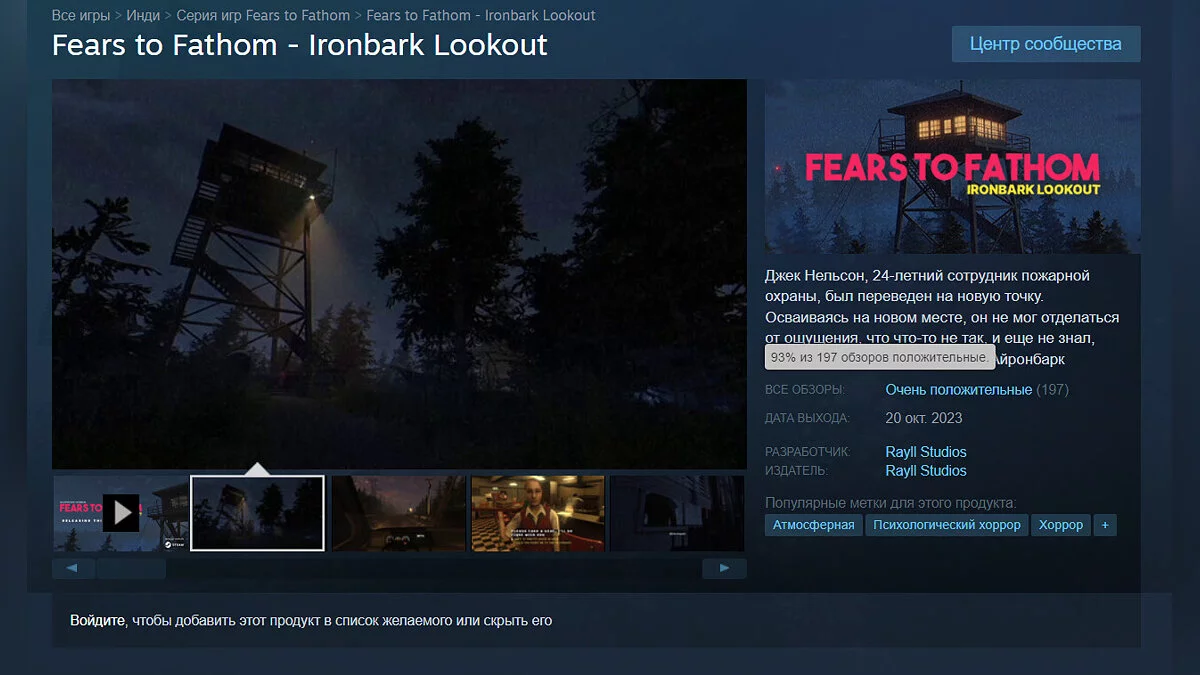Open the last dark screenshot thumbnail
The height and width of the screenshot is (675, 1200).
(678, 513)
